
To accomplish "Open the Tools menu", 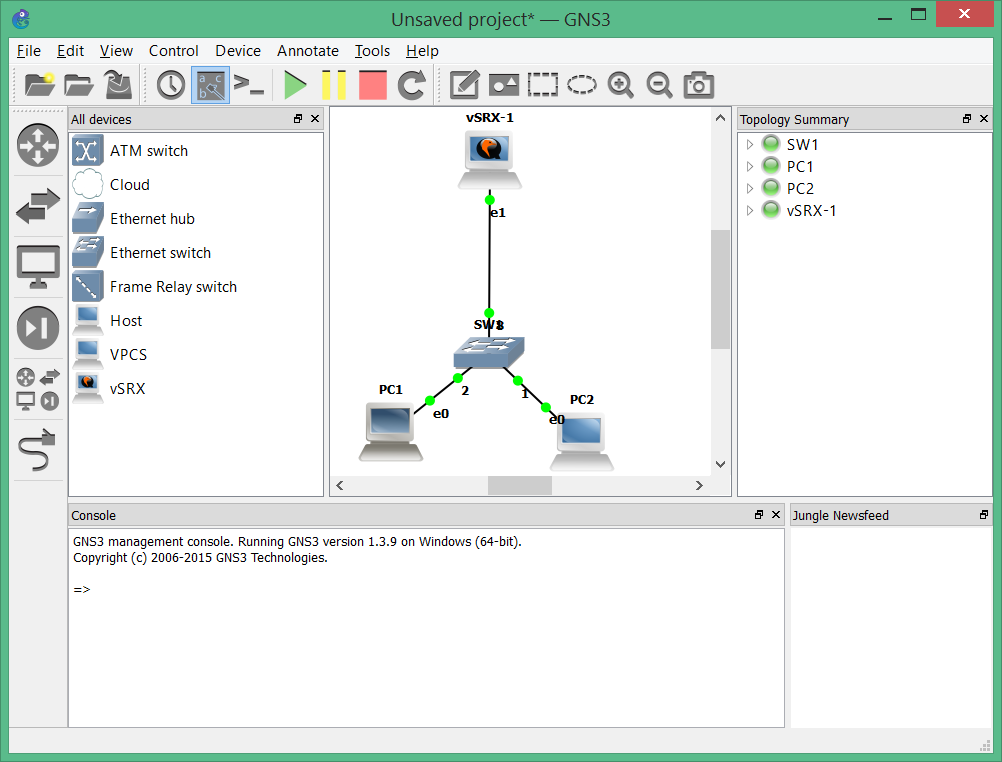I will click(x=373, y=51).
